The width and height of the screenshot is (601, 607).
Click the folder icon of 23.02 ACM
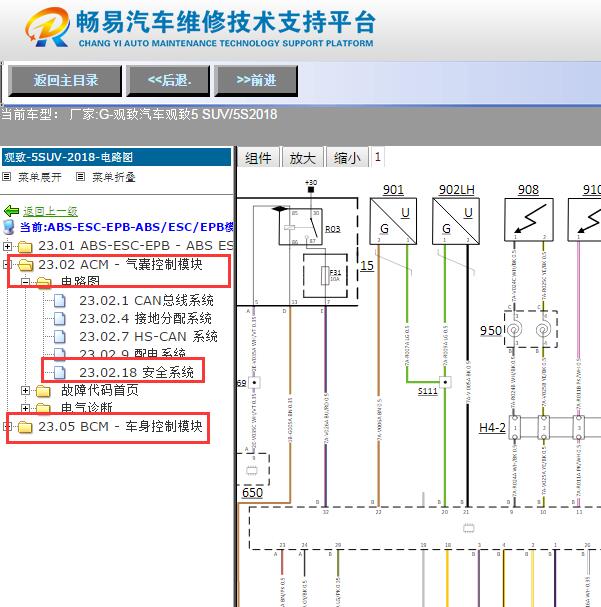(26, 265)
